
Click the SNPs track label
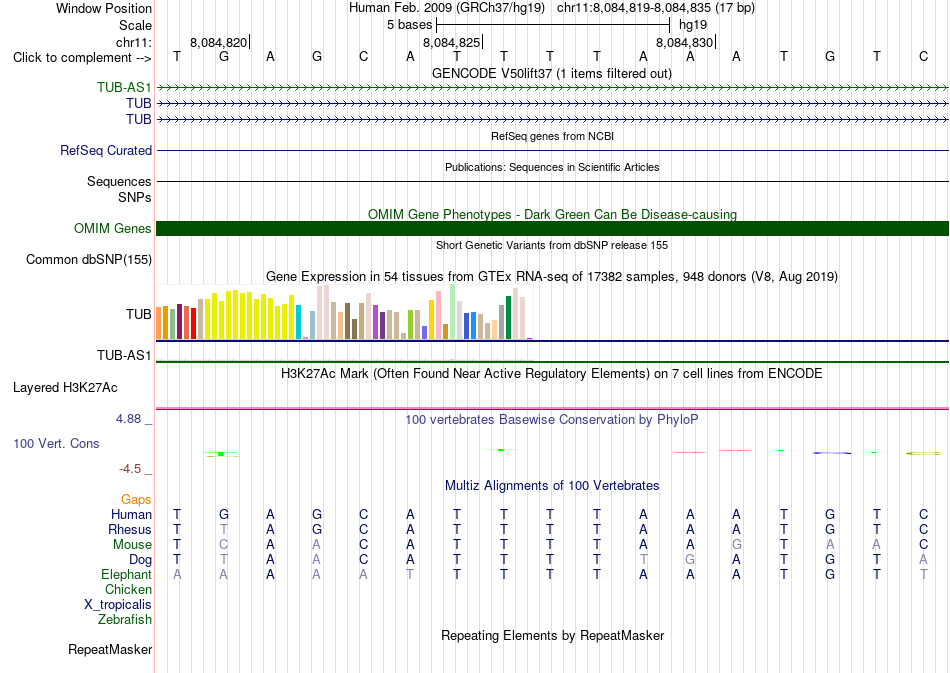[135, 197]
